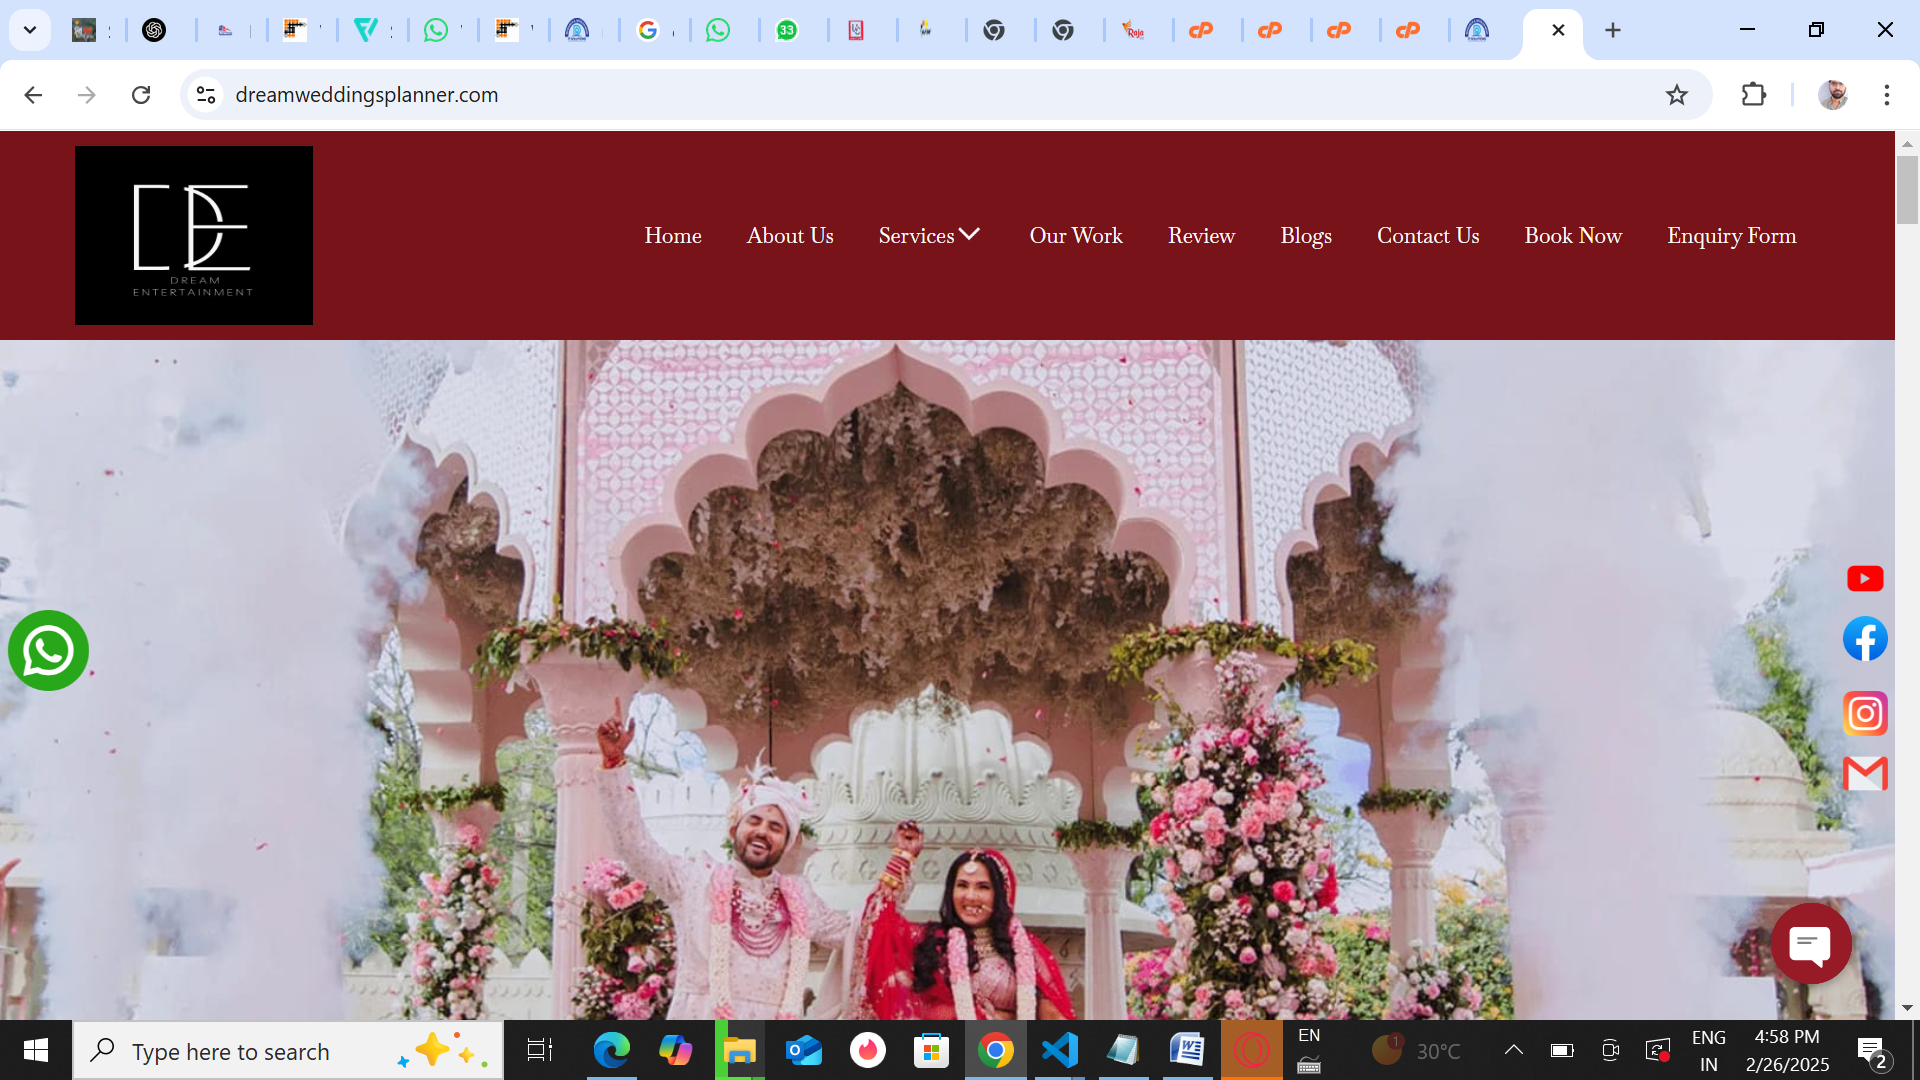Open the Review page
The image size is (1920, 1080).
pyautogui.click(x=1201, y=235)
